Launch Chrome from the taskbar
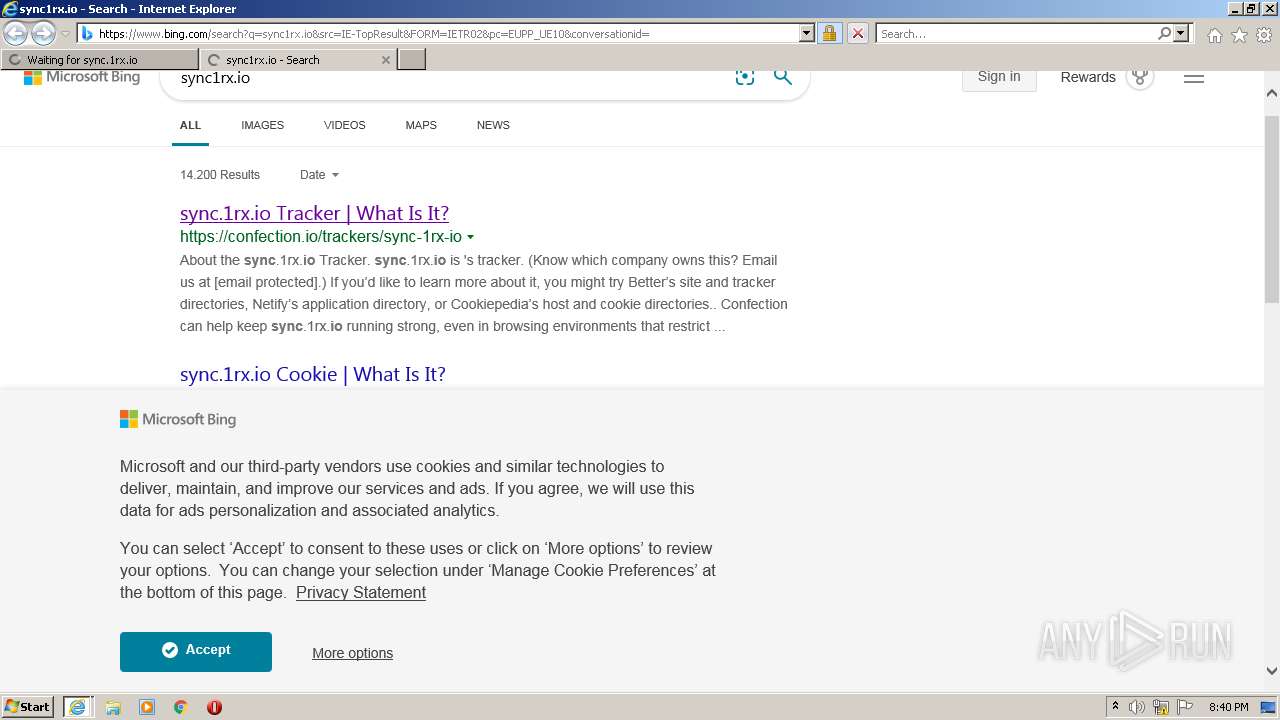This screenshot has height=720, width=1280. click(x=180, y=707)
